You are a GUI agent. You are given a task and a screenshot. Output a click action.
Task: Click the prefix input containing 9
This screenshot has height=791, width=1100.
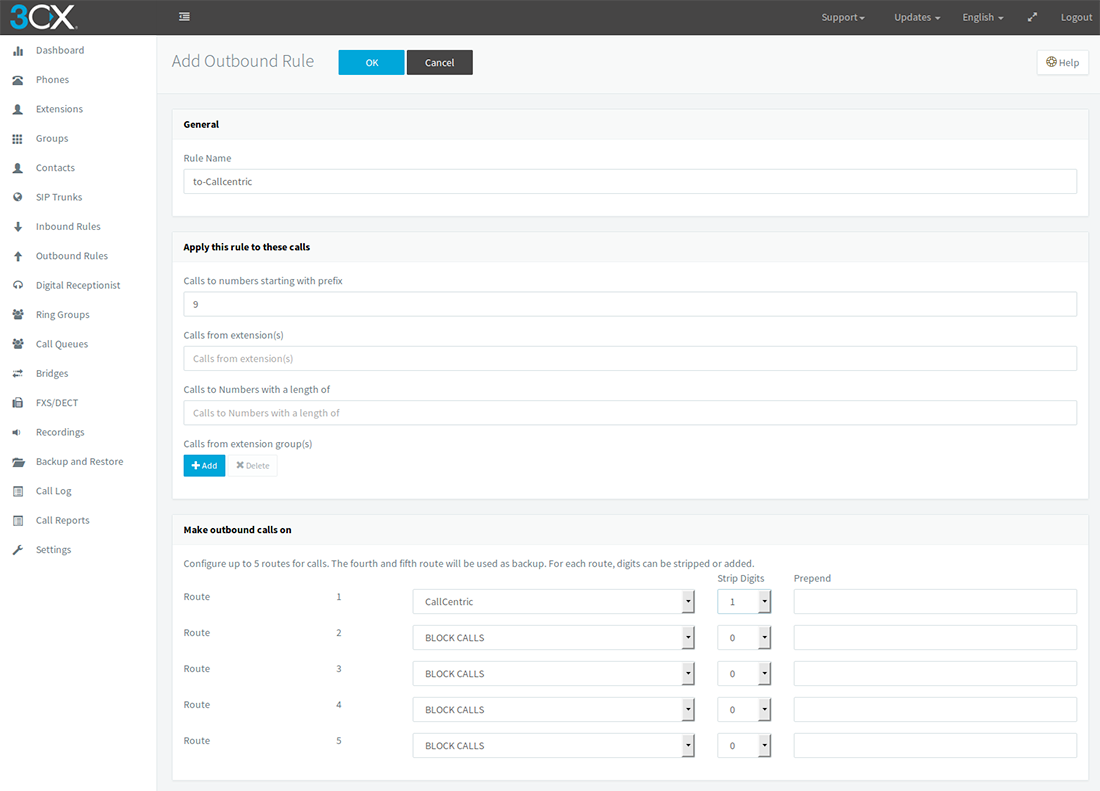pyautogui.click(x=630, y=304)
